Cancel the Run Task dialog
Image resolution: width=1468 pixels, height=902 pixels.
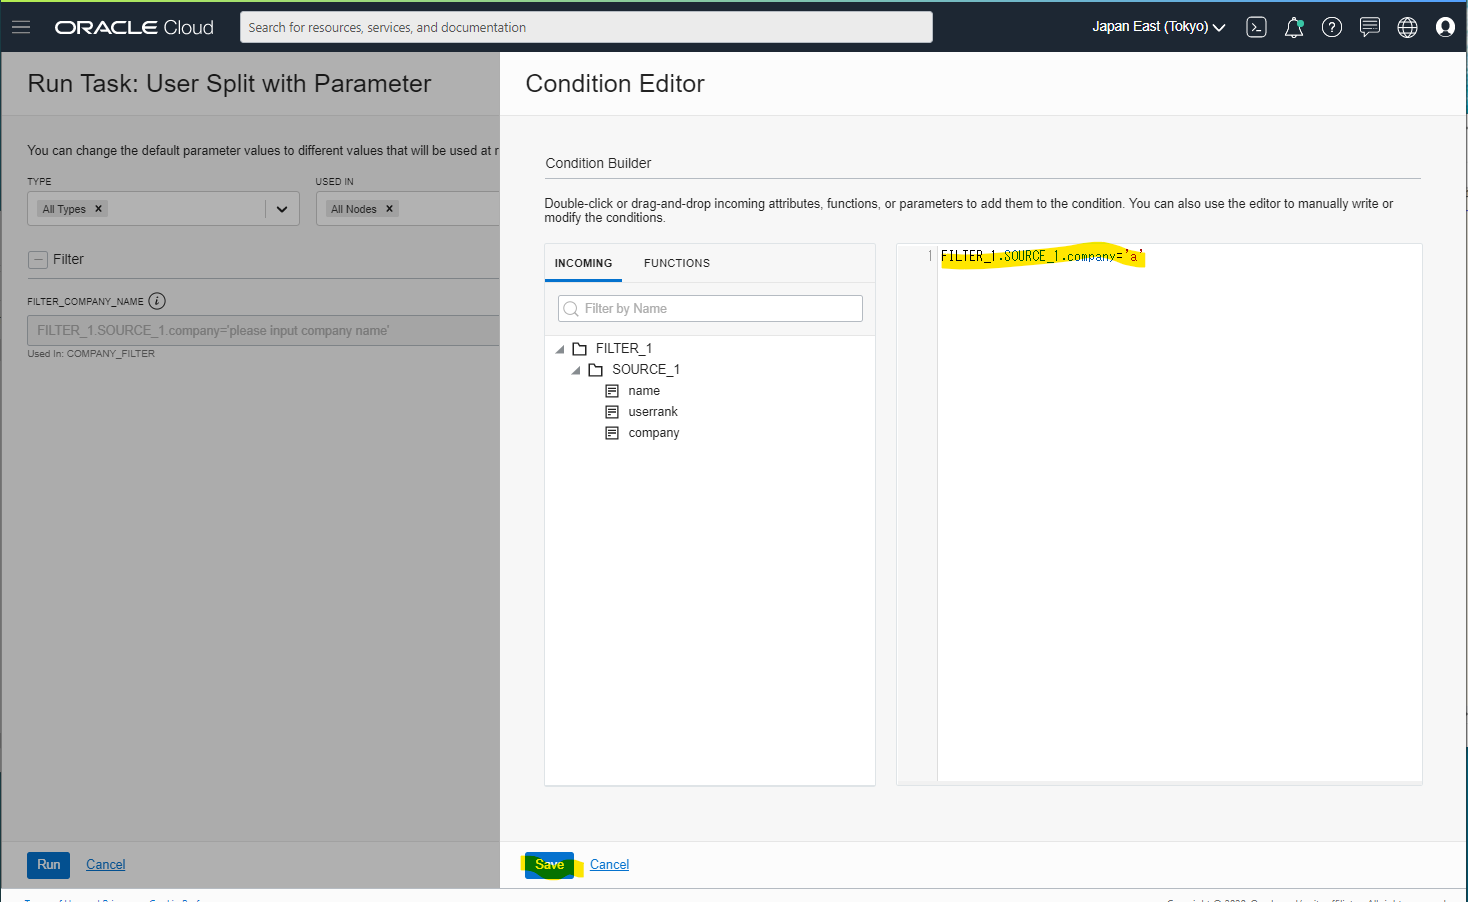point(105,865)
